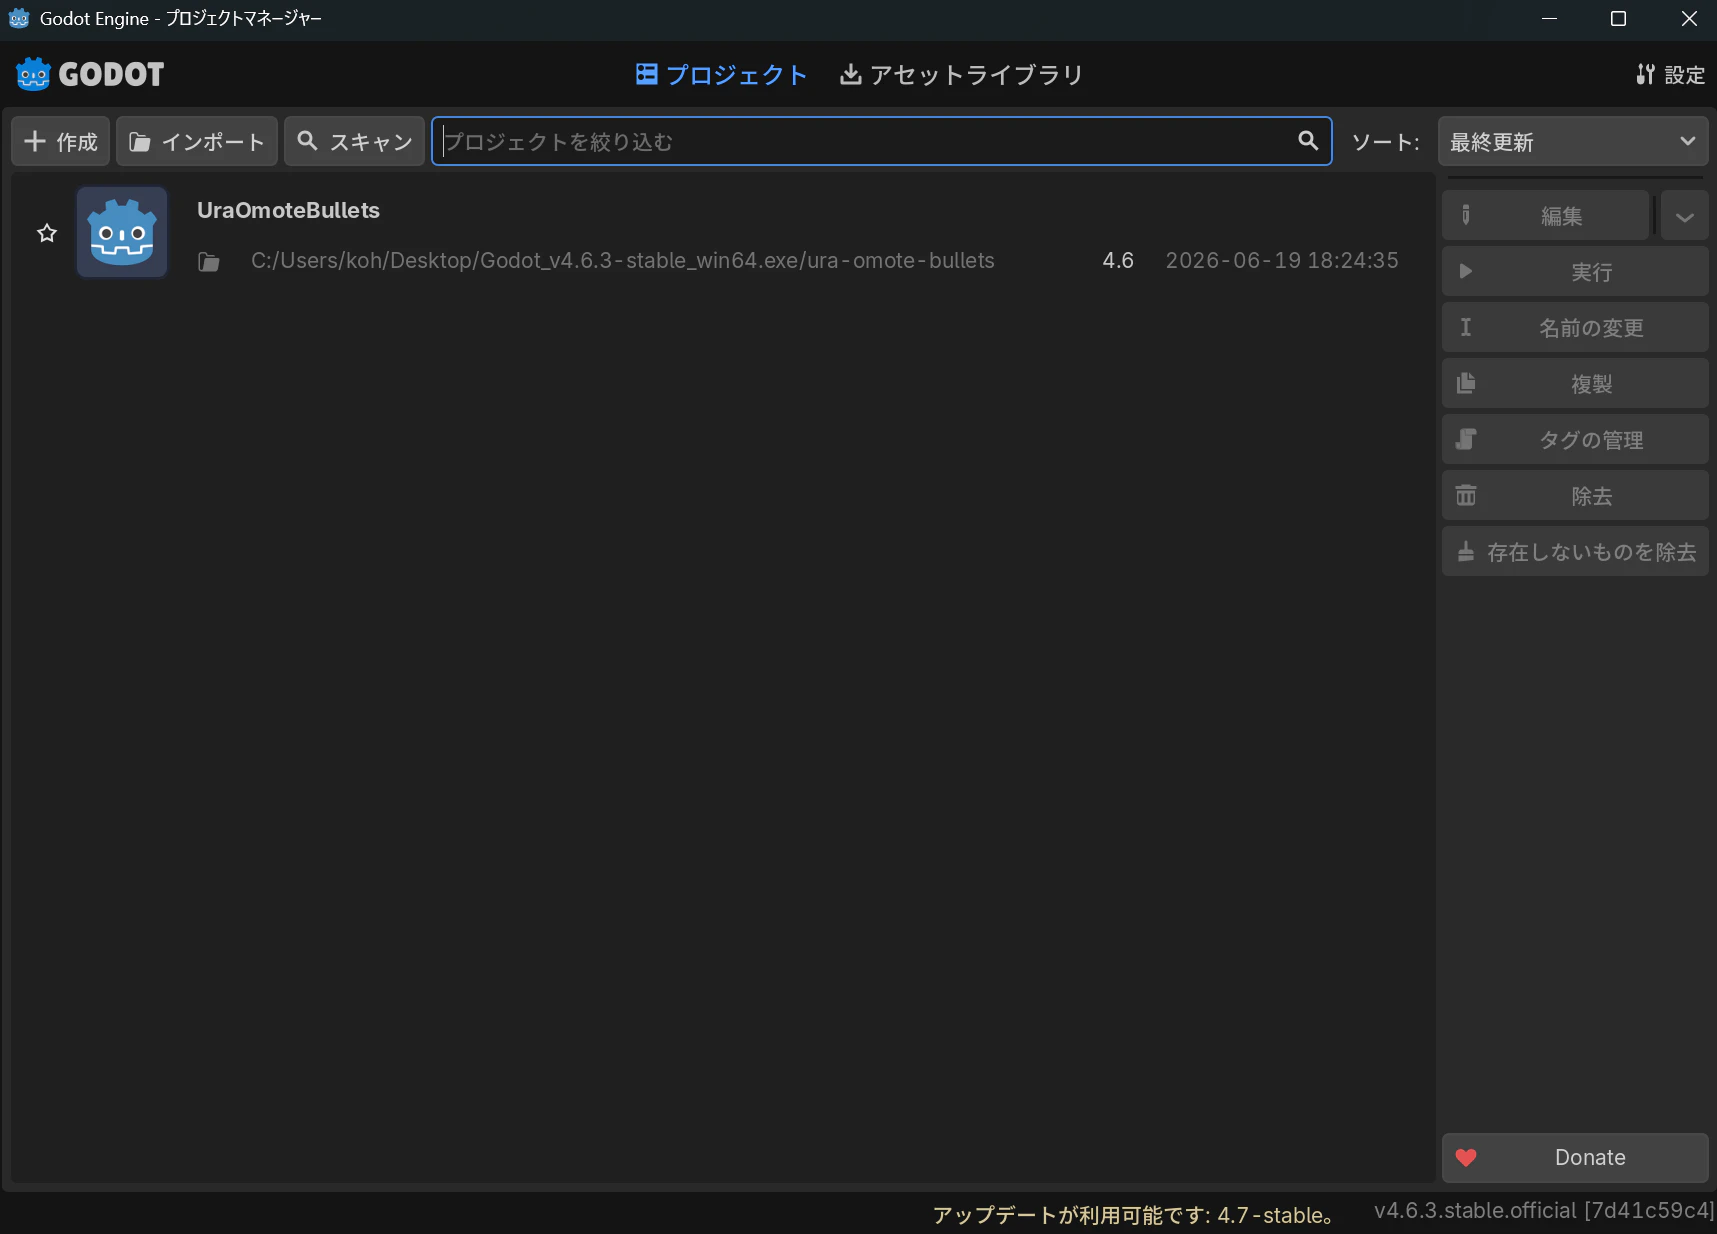Image resolution: width=1717 pixels, height=1234 pixels.
Task: Click the v4.6.3.stable.official version label
Action: (x=1544, y=1211)
